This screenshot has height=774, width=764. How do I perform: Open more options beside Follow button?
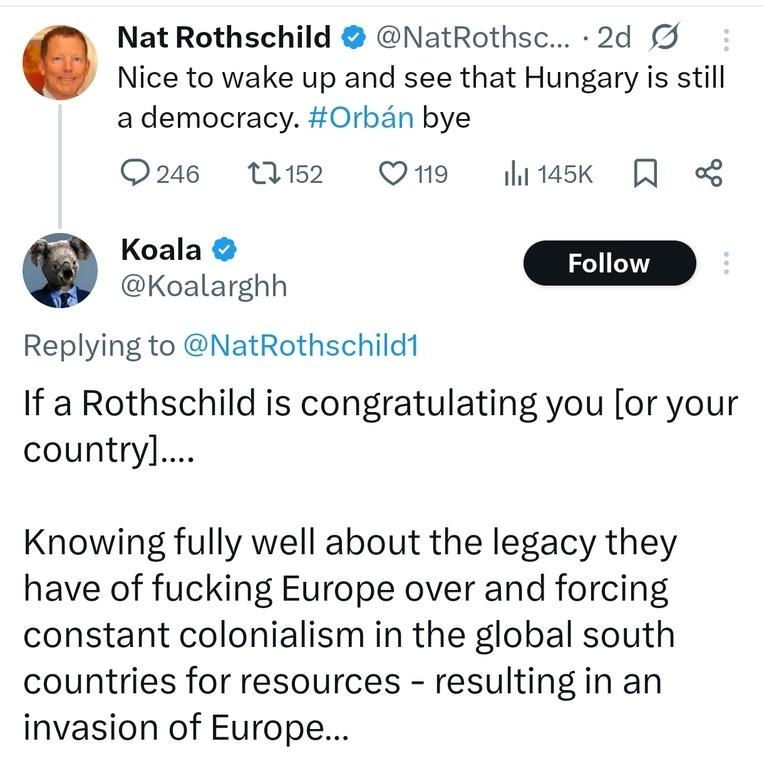pyautogui.click(x=726, y=263)
